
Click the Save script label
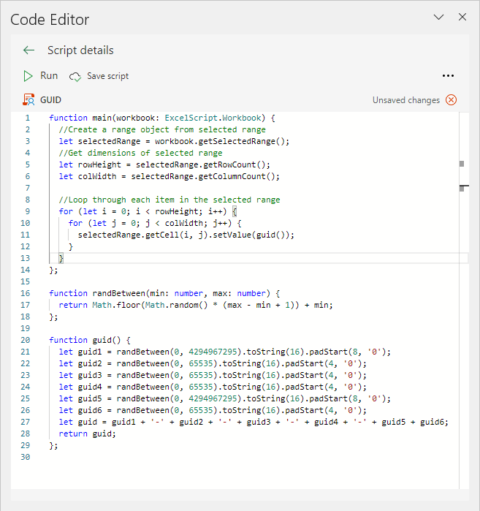coord(108,76)
